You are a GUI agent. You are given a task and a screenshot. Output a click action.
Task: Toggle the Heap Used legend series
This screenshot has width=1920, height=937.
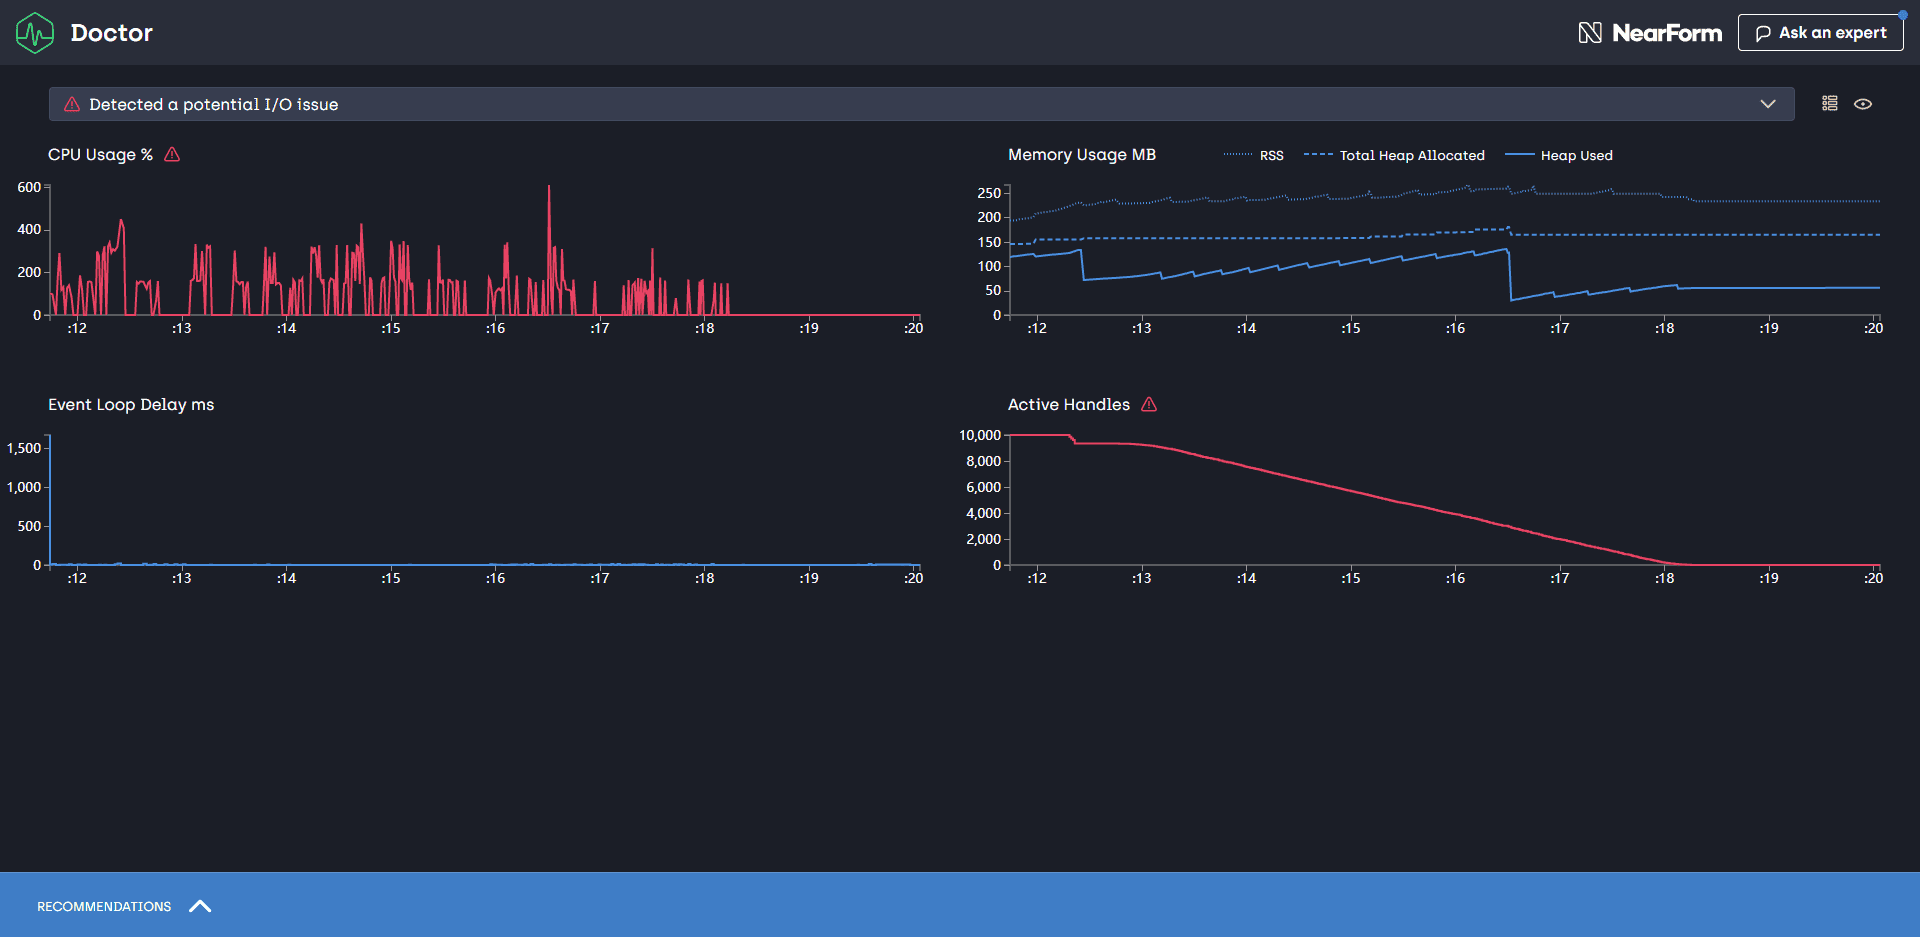coord(1576,155)
